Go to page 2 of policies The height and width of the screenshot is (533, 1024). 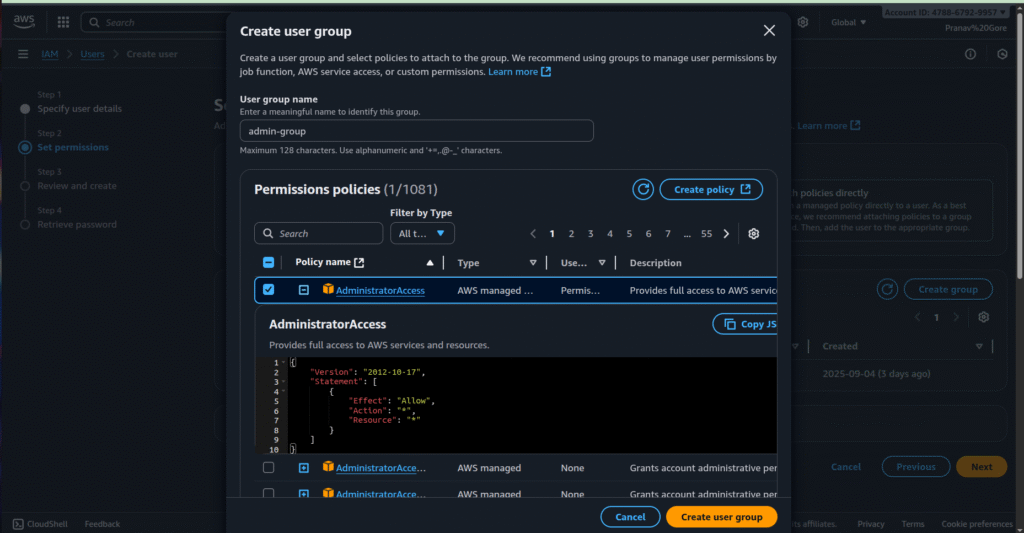coord(571,233)
